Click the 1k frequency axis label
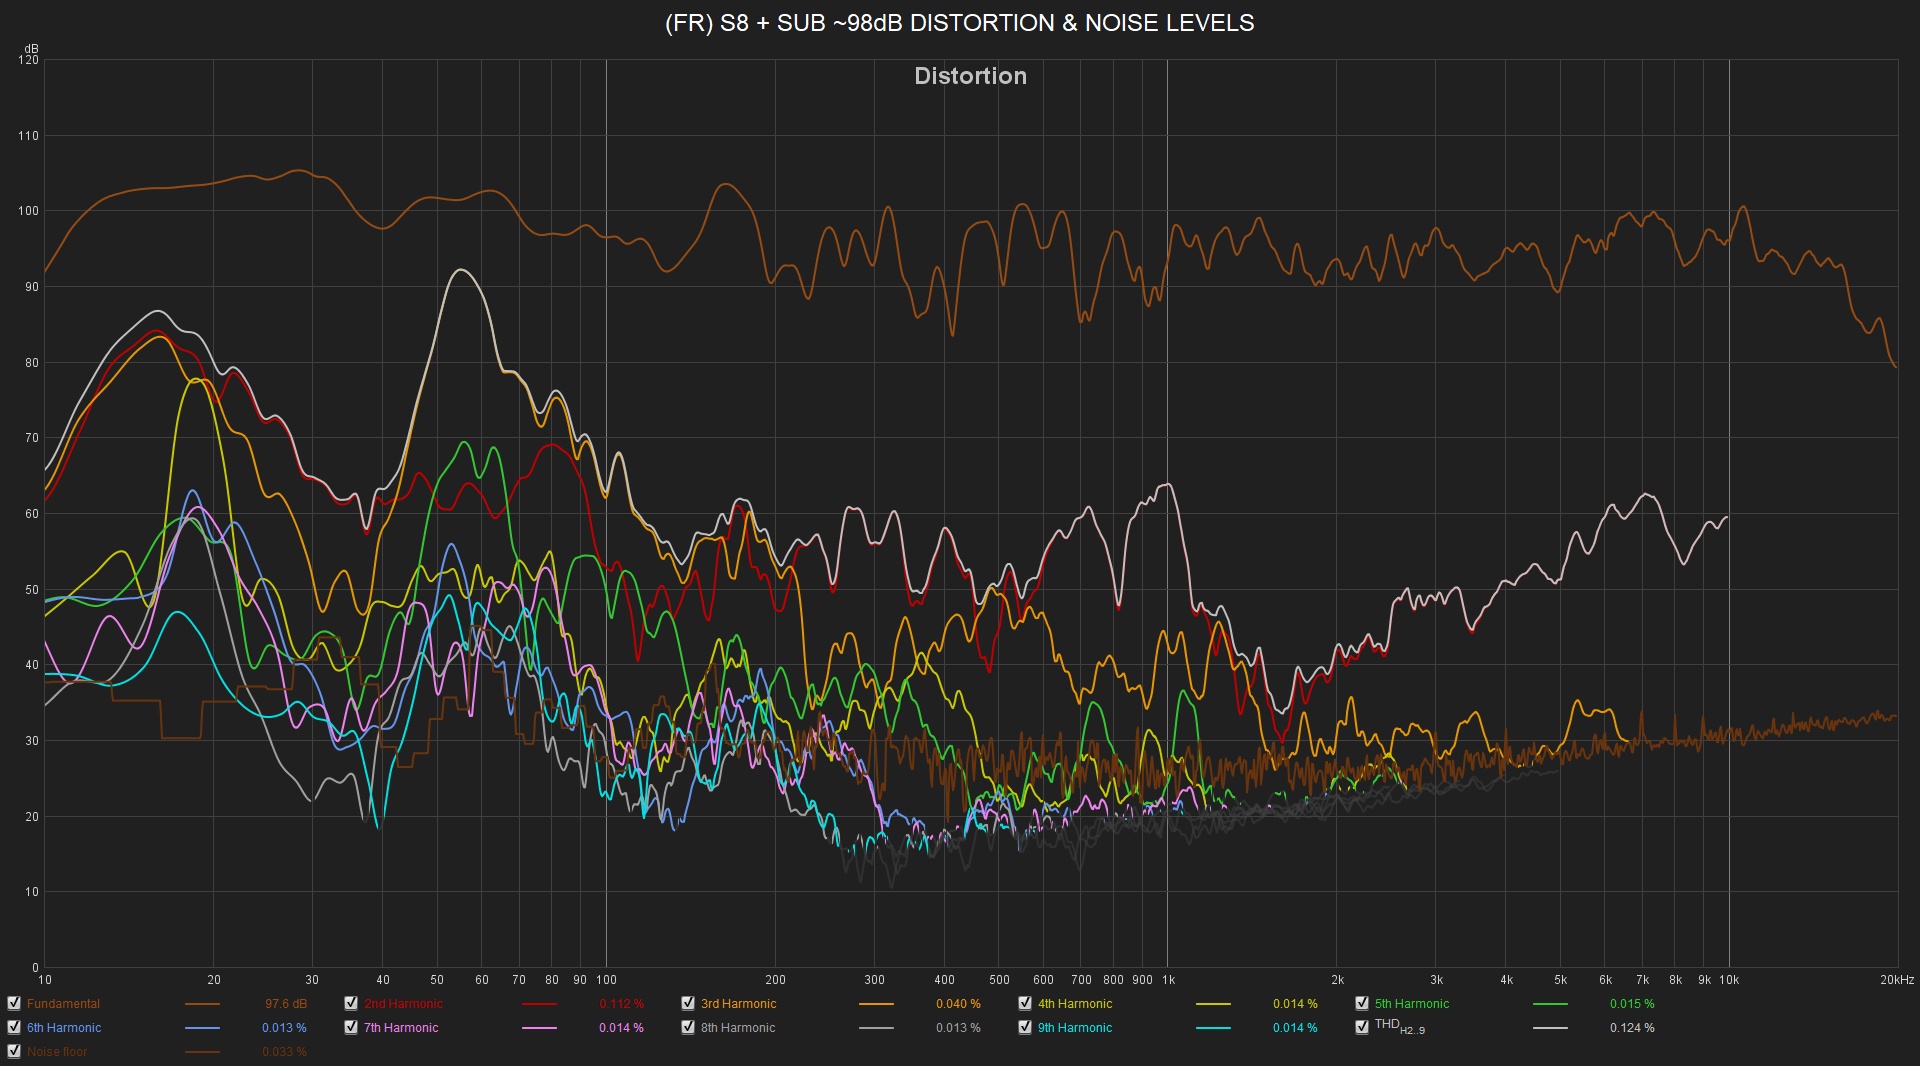 click(x=1168, y=980)
